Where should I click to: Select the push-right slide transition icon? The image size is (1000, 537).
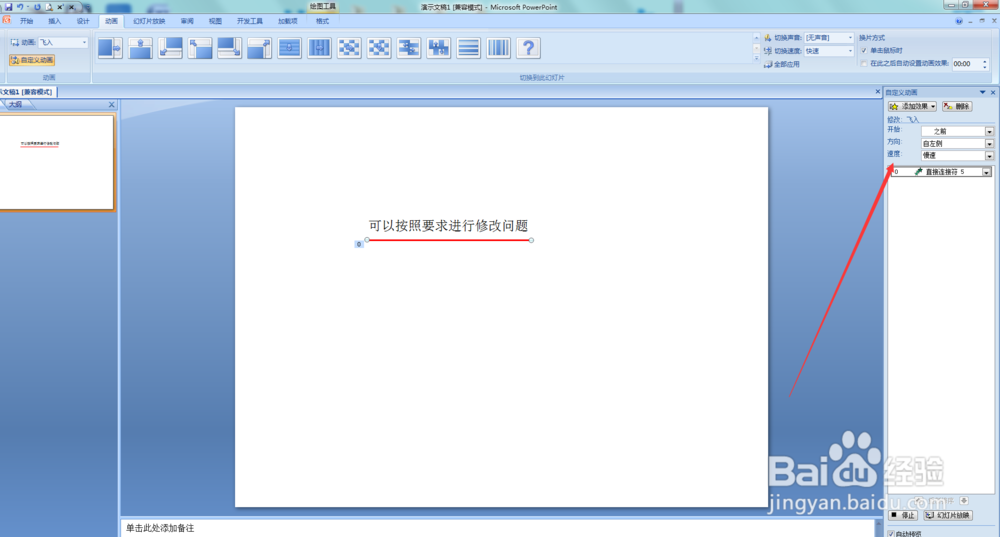tap(110, 48)
